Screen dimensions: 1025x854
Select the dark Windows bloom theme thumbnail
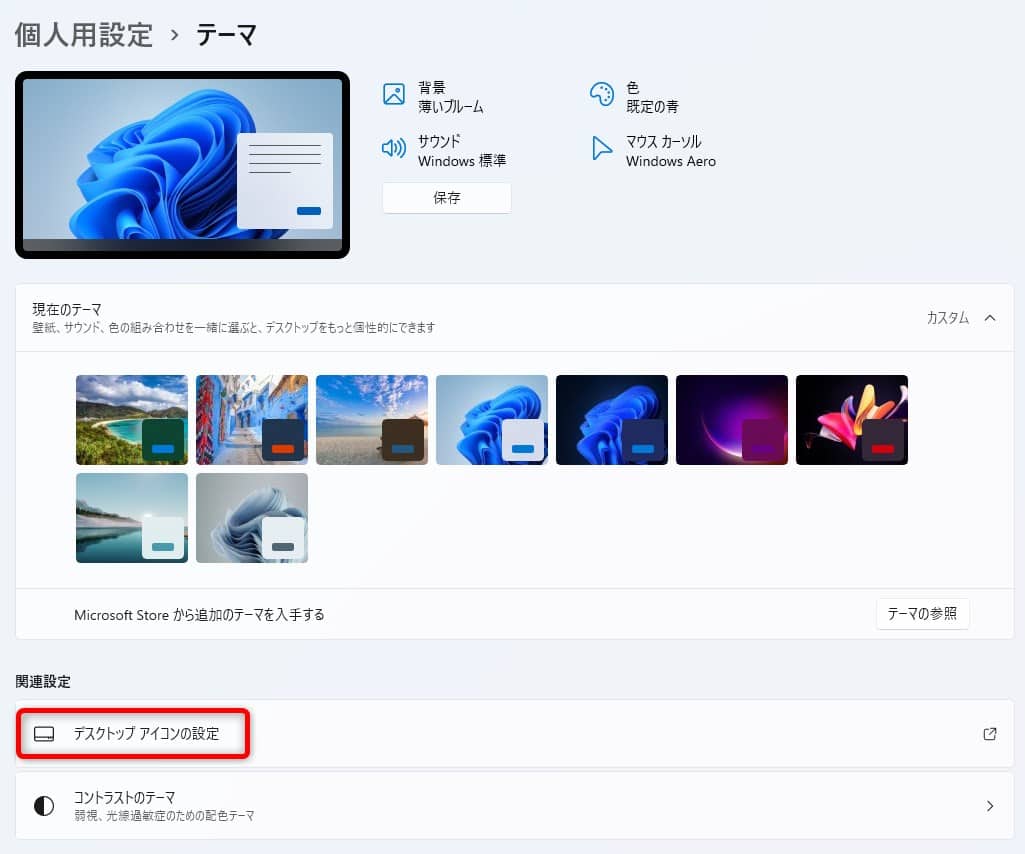coord(611,419)
